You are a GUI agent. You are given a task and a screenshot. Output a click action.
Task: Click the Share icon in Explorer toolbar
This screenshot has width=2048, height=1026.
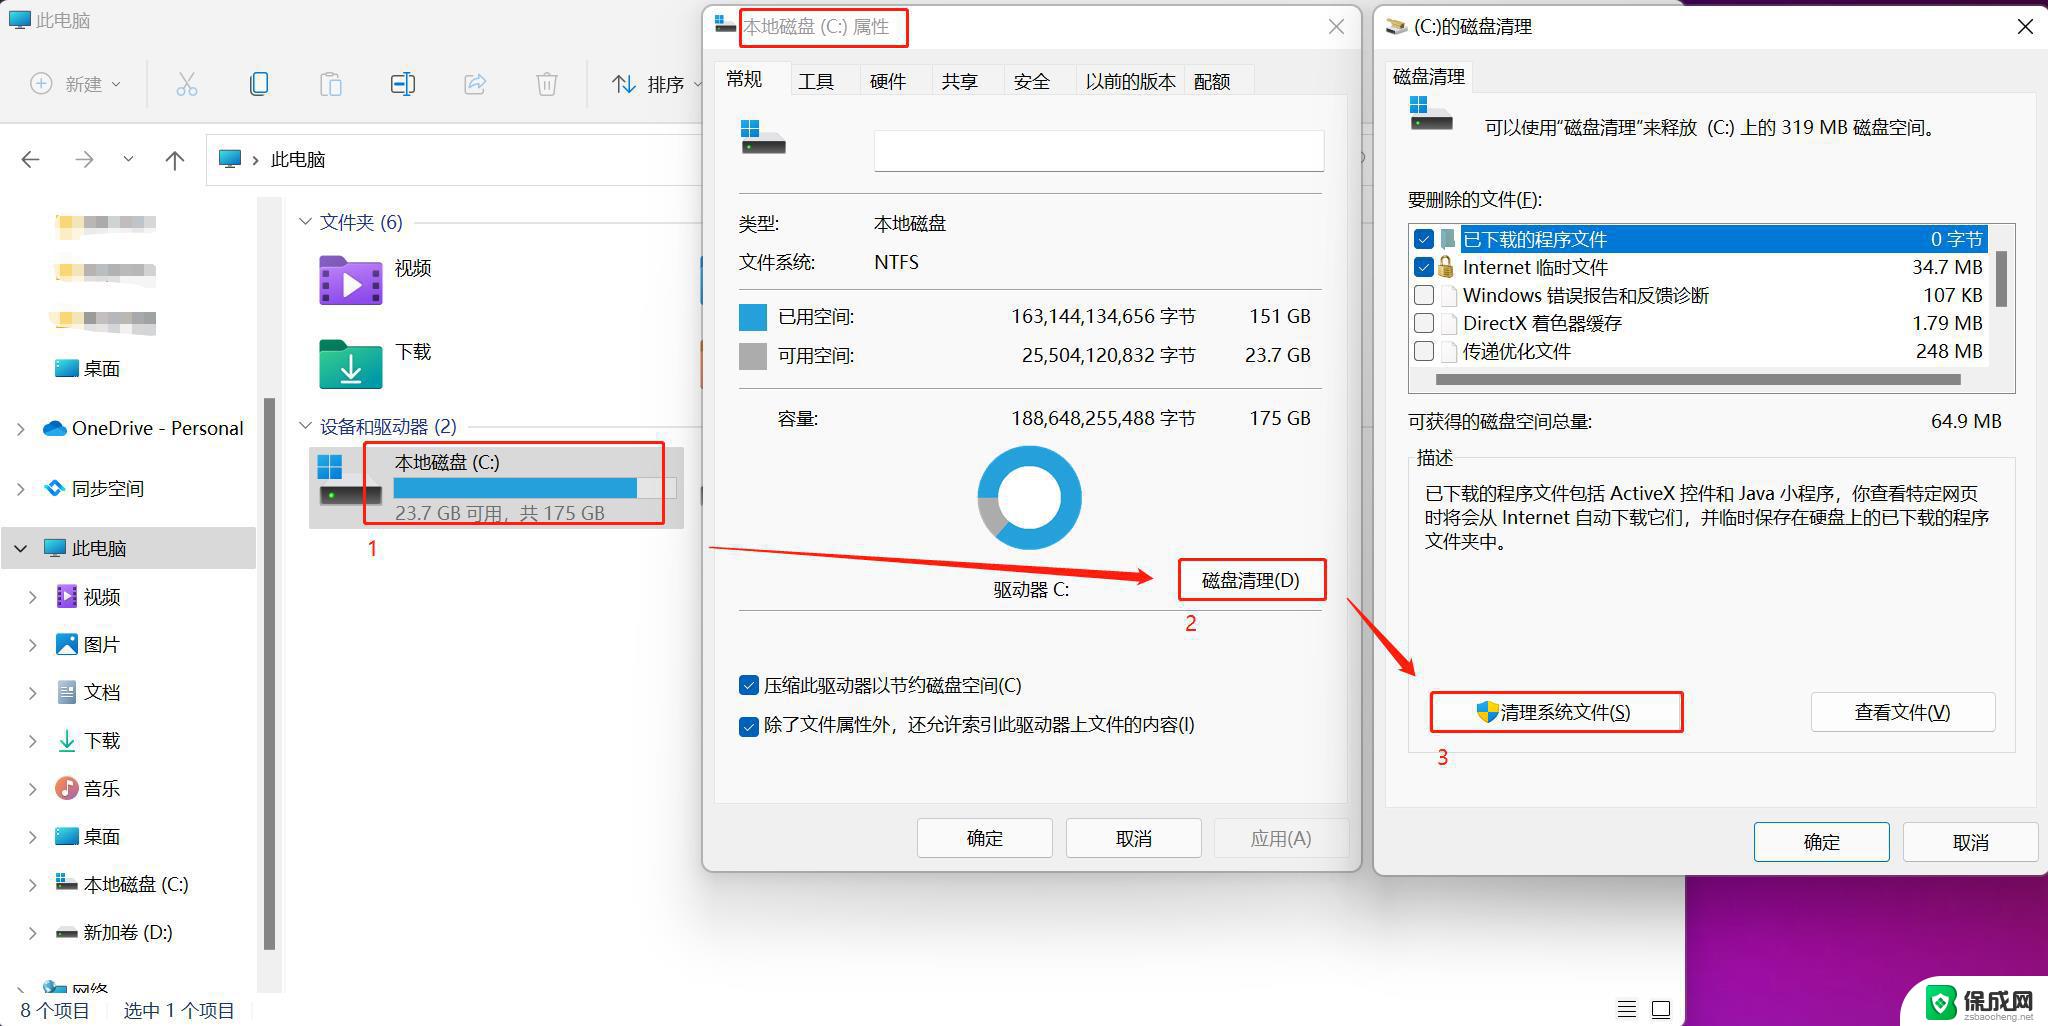(x=475, y=84)
